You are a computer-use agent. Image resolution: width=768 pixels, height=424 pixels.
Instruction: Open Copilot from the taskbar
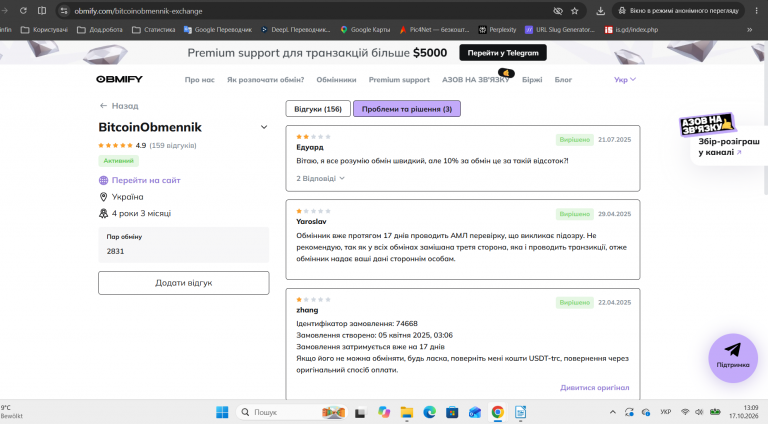pos(384,412)
